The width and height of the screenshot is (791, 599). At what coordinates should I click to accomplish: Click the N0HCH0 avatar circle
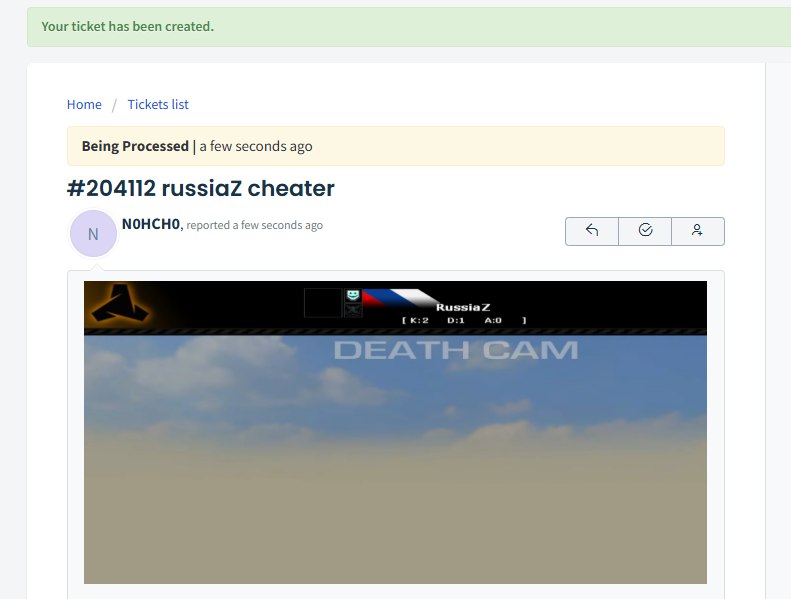coord(93,234)
